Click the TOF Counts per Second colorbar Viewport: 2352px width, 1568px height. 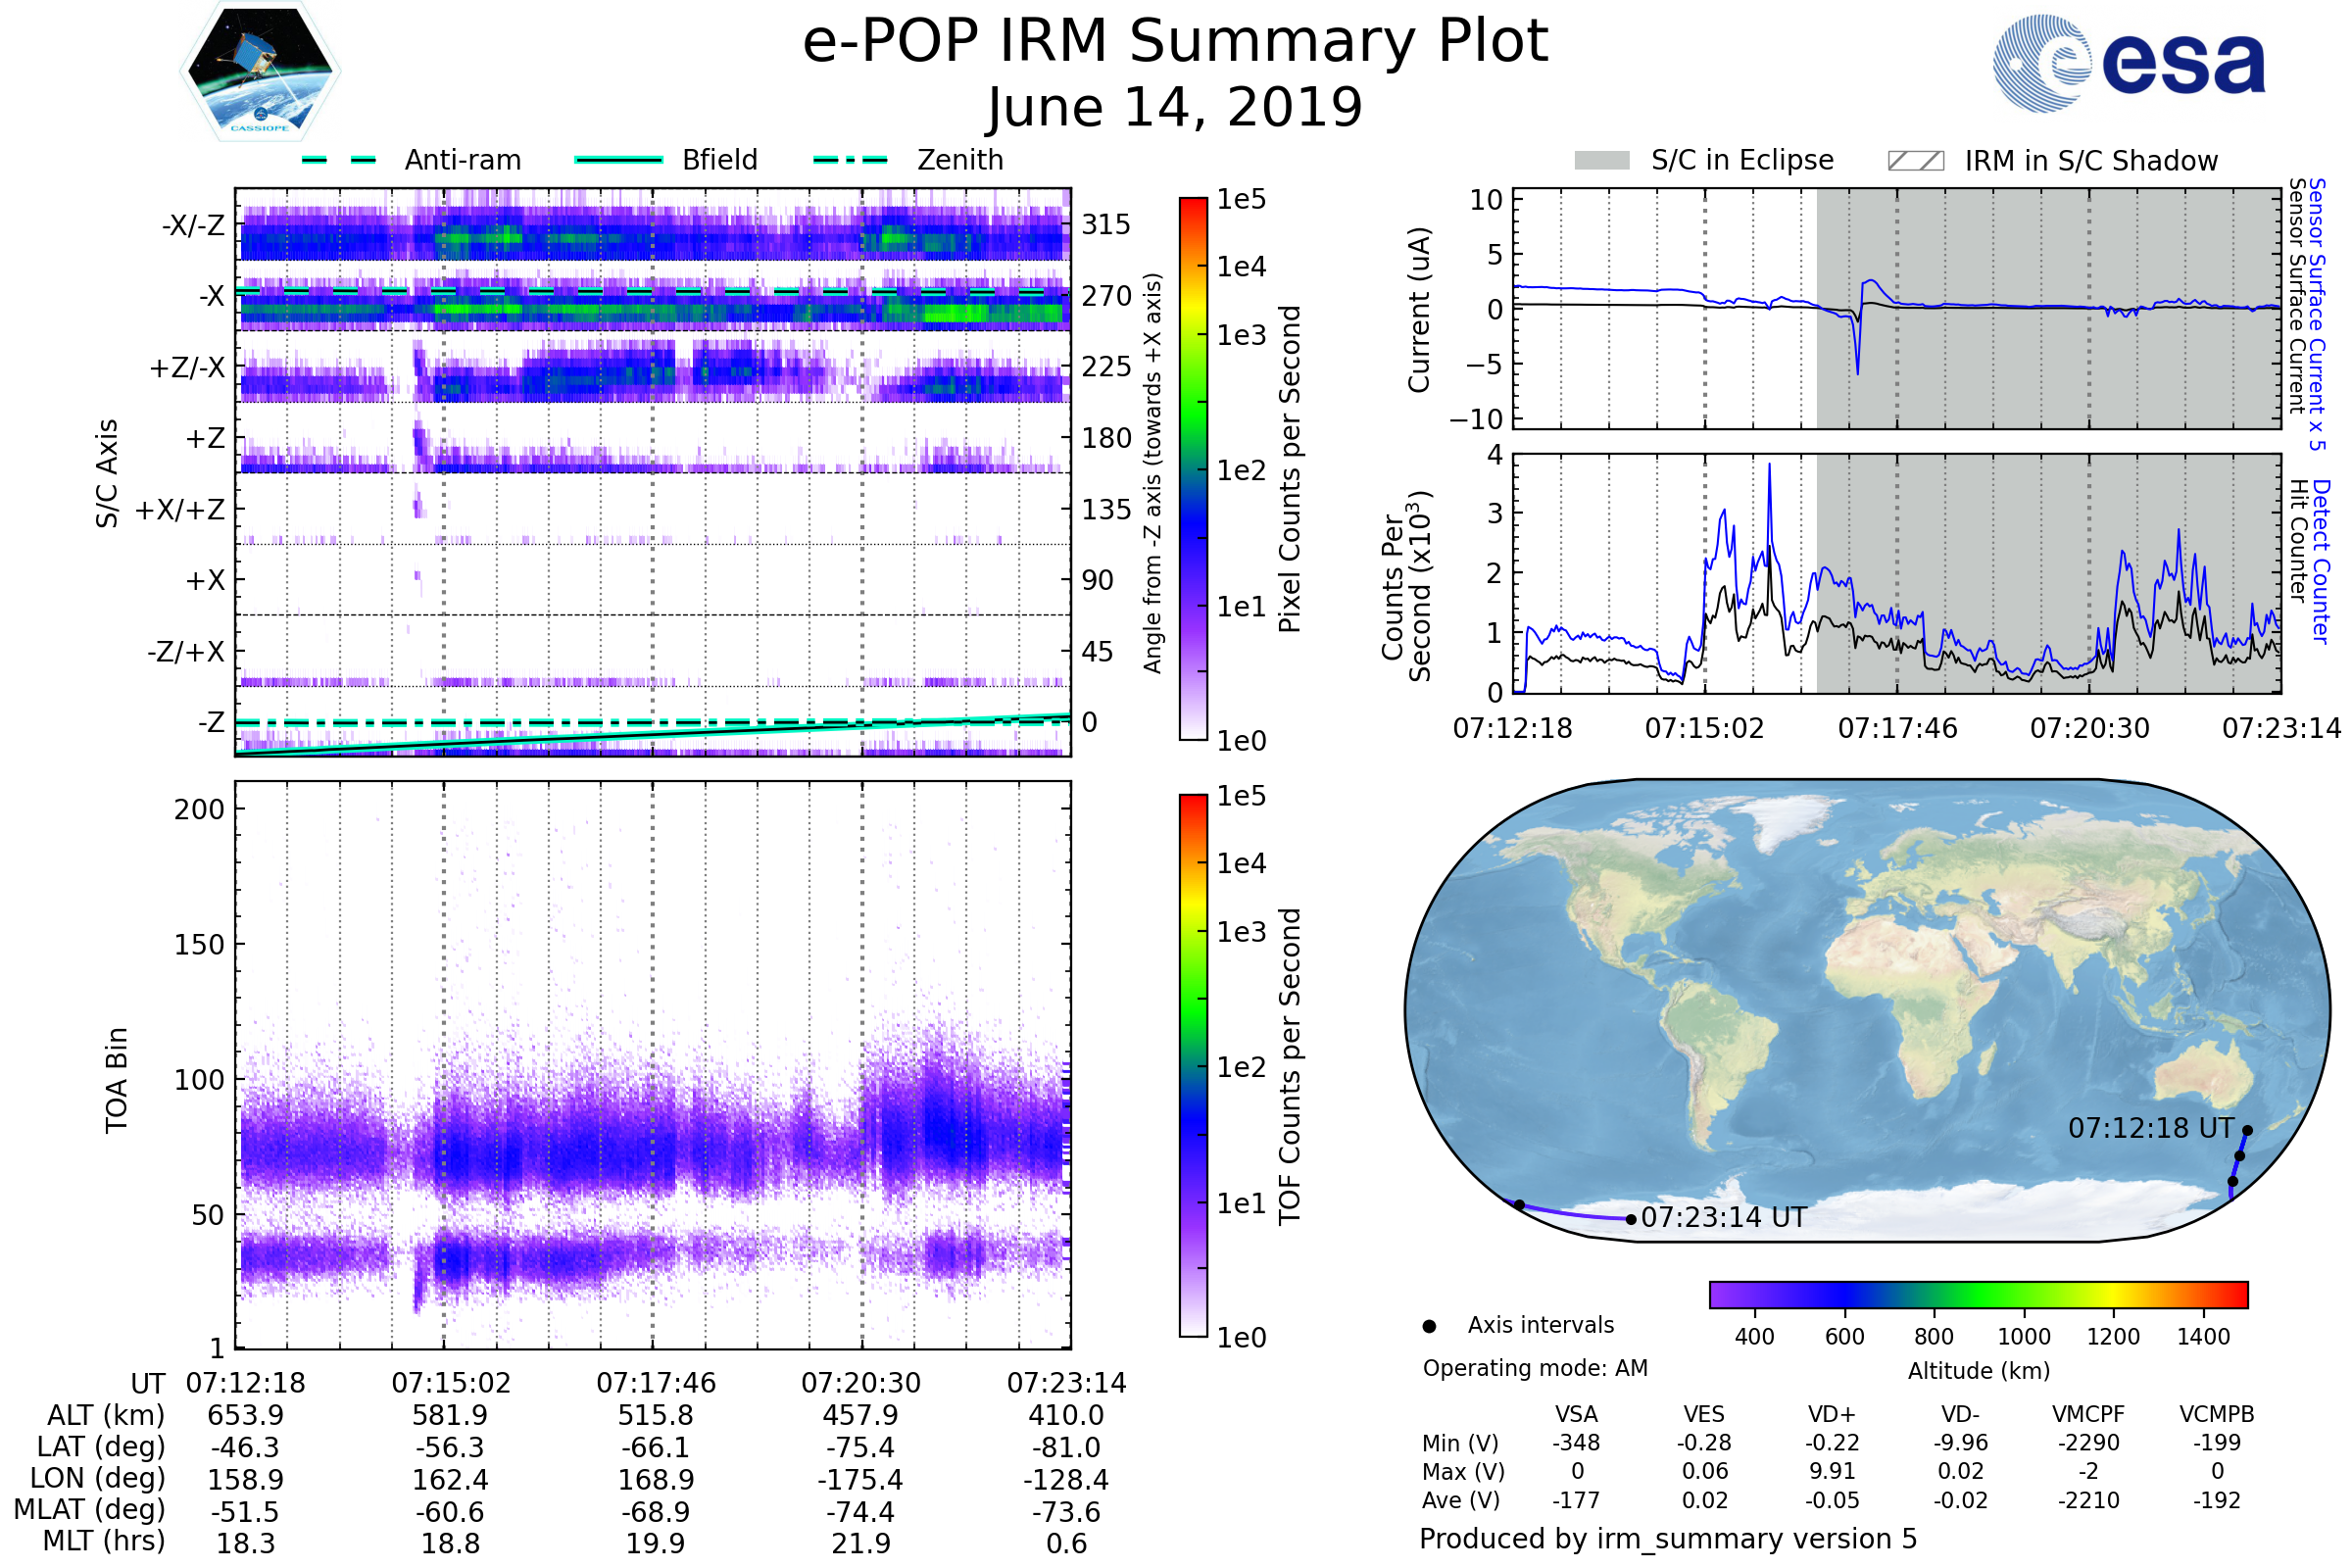point(1193,1065)
